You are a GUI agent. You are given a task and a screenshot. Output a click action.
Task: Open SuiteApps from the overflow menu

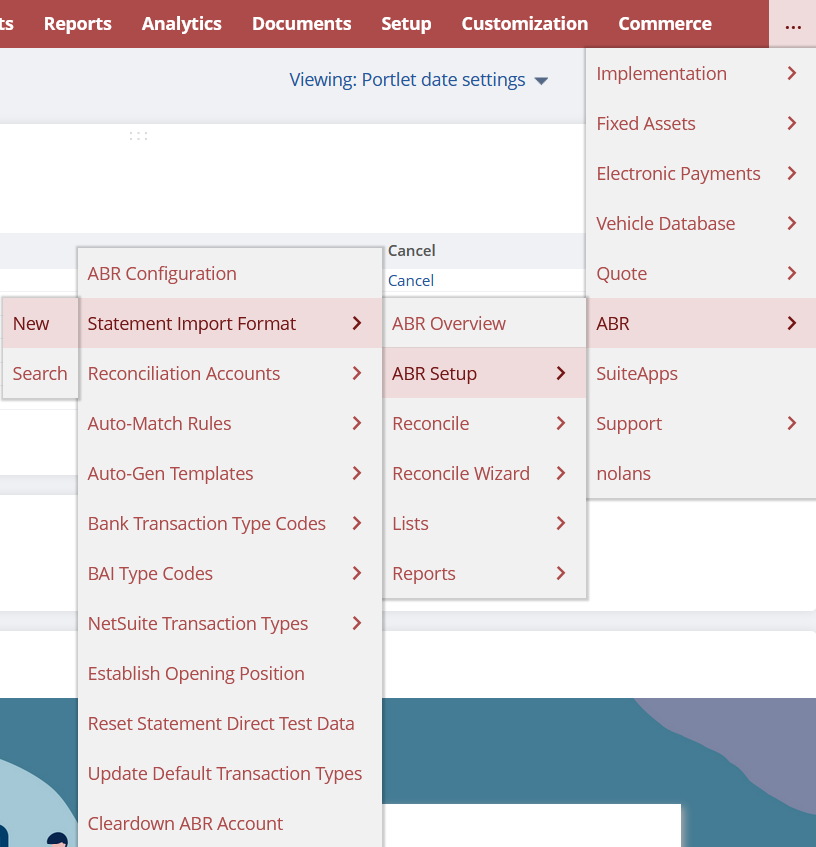coord(637,373)
